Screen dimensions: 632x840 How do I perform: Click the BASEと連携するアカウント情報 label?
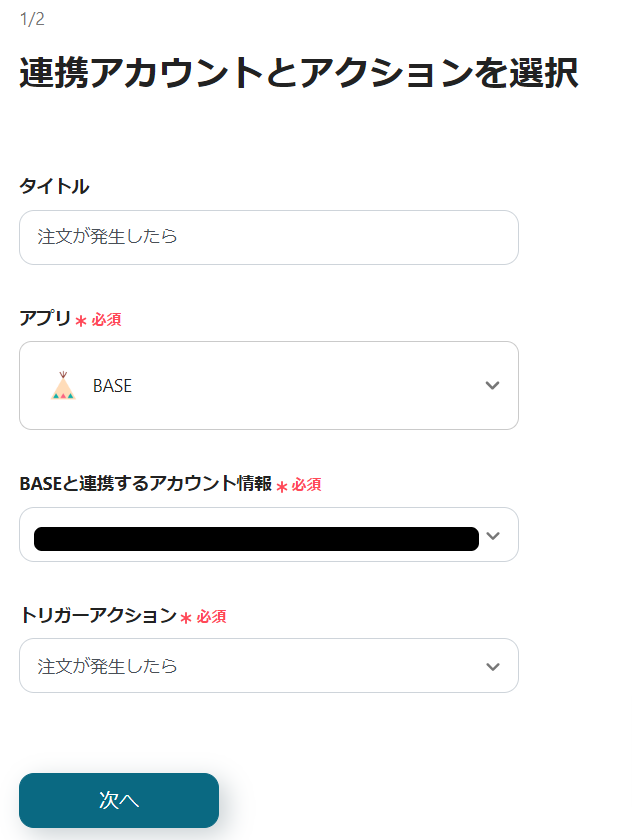pos(145,484)
